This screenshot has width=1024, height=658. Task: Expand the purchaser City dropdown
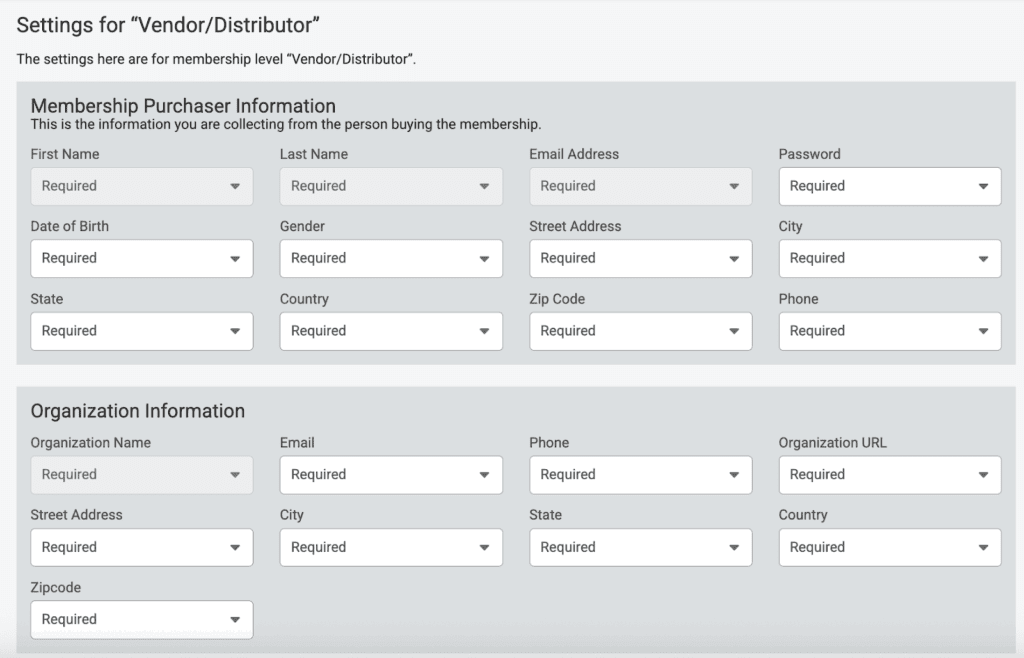889,258
